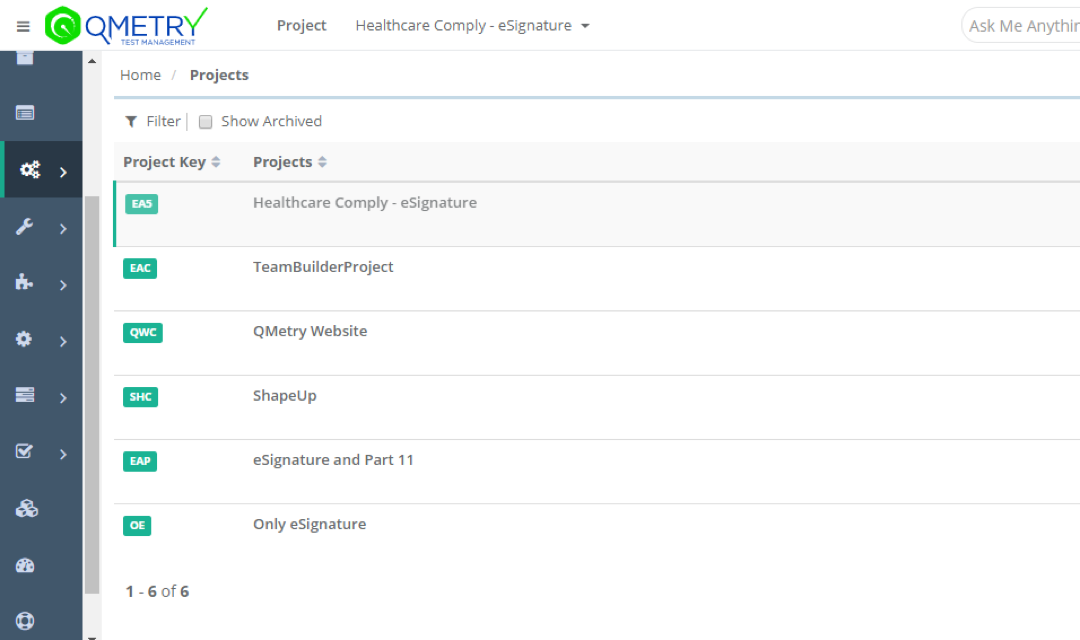Open the cubes sidebar icon
1080x640 pixels.
pyautogui.click(x=26, y=508)
